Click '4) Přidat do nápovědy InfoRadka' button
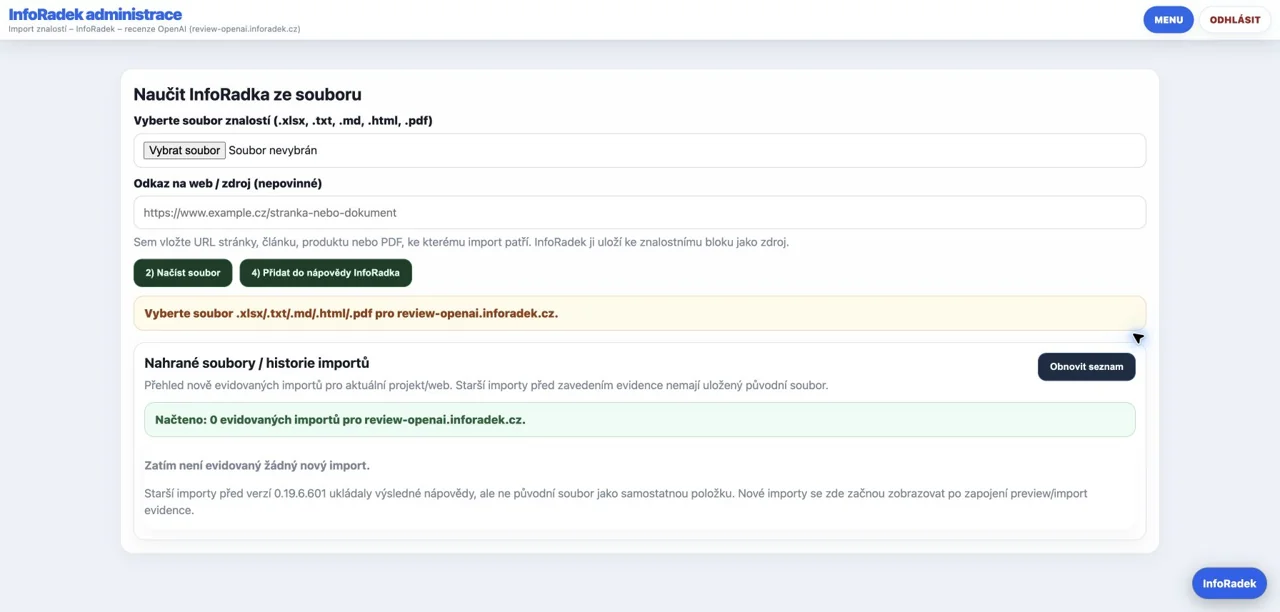Screen dimensions: 1280x612 click(x=325, y=273)
